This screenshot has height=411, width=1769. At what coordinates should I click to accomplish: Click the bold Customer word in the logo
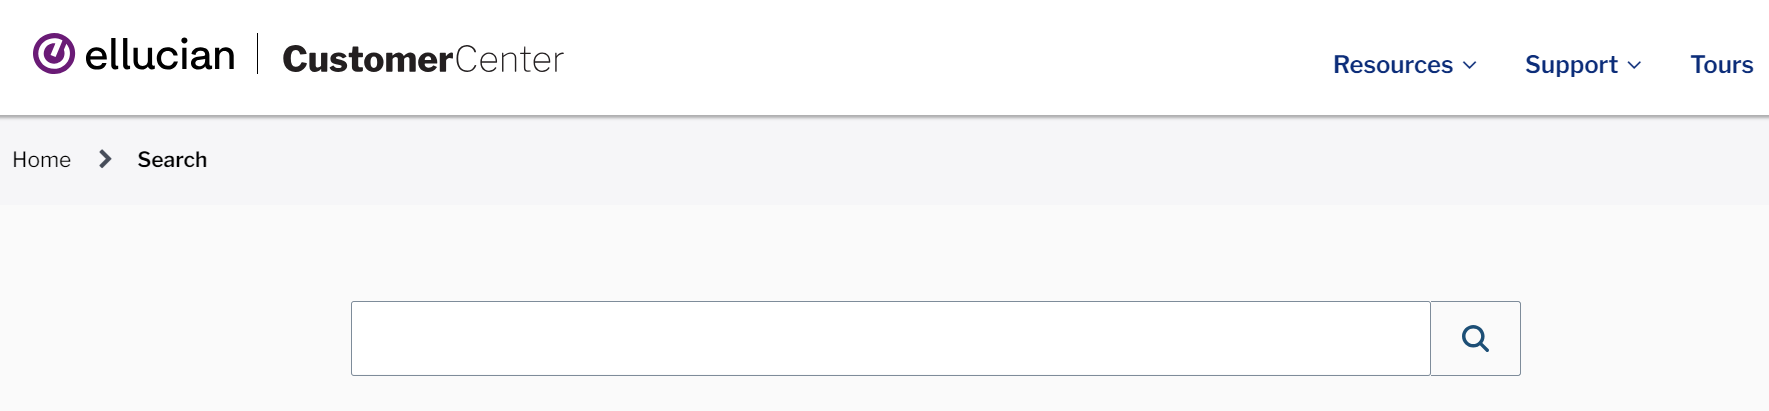(368, 59)
